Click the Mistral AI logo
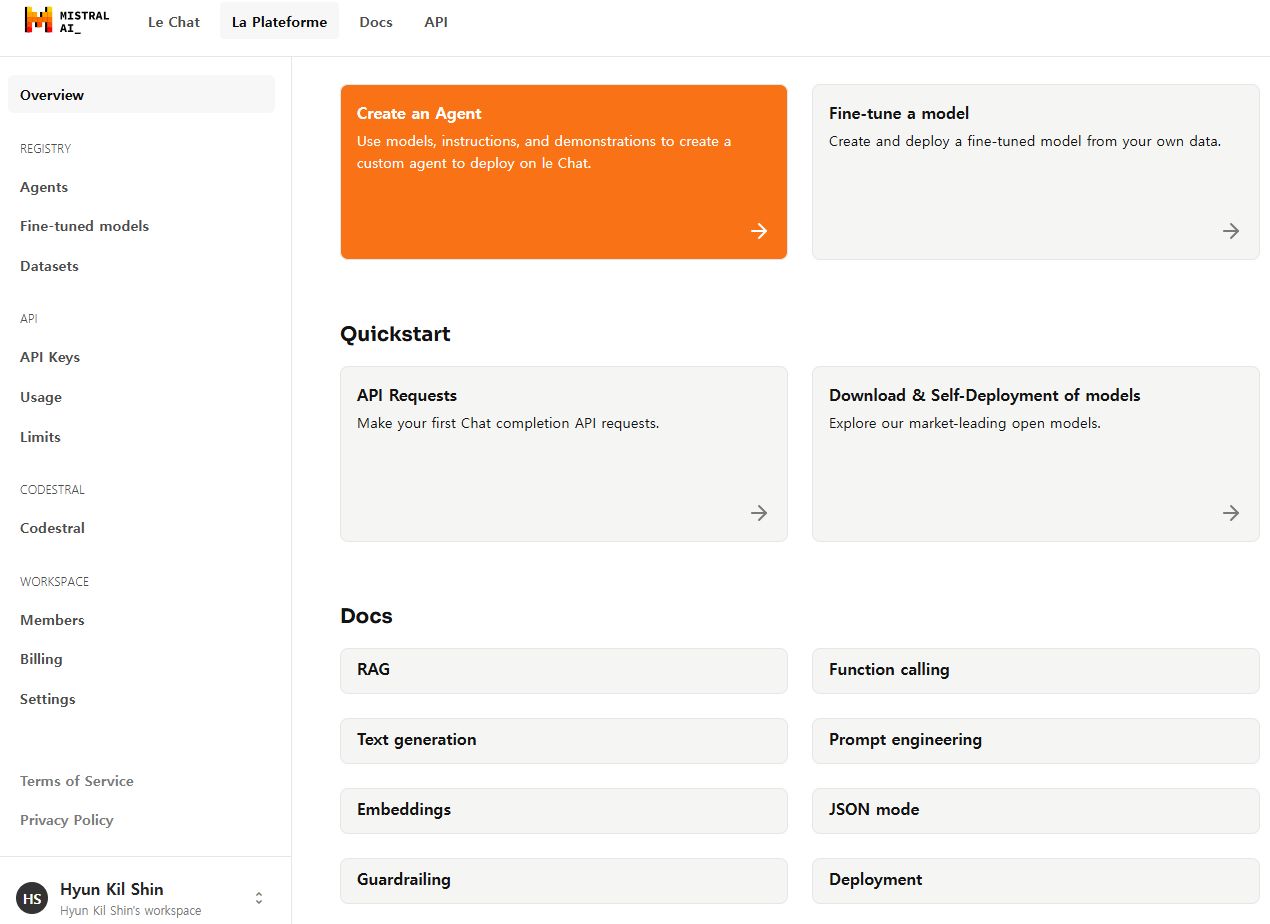The width and height of the screenshot is (1270, 924). coord(67,21)
